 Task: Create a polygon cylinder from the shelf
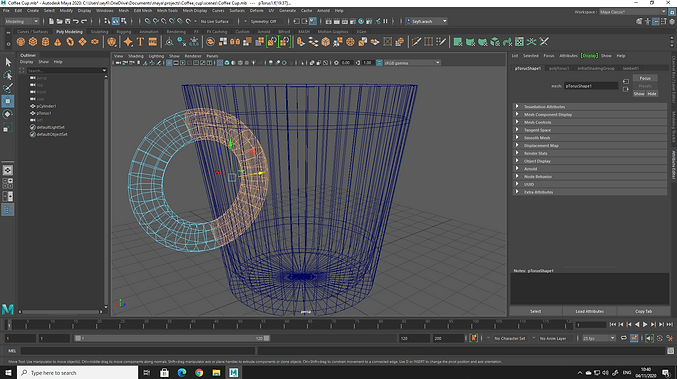click(45, 42)
